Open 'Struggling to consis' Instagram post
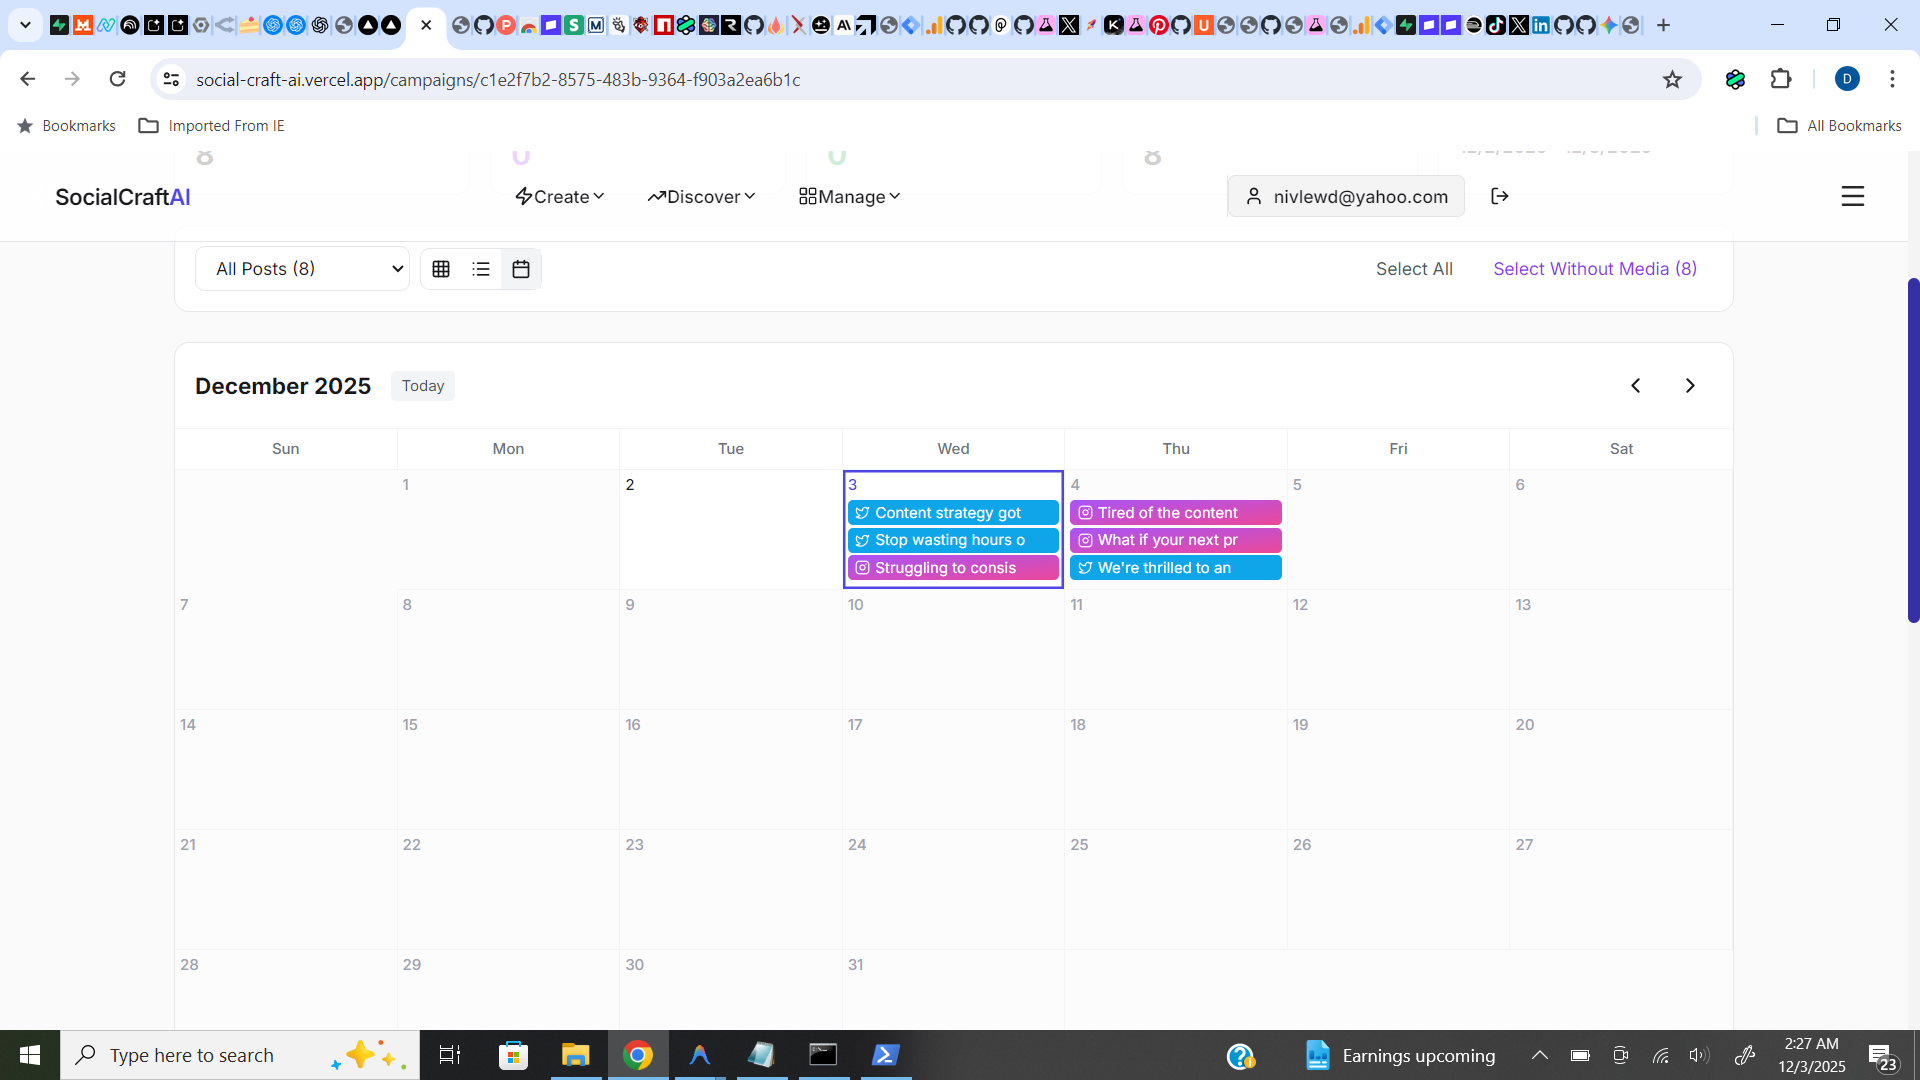Viewport: 1920px width, 1080px height. 952,568
